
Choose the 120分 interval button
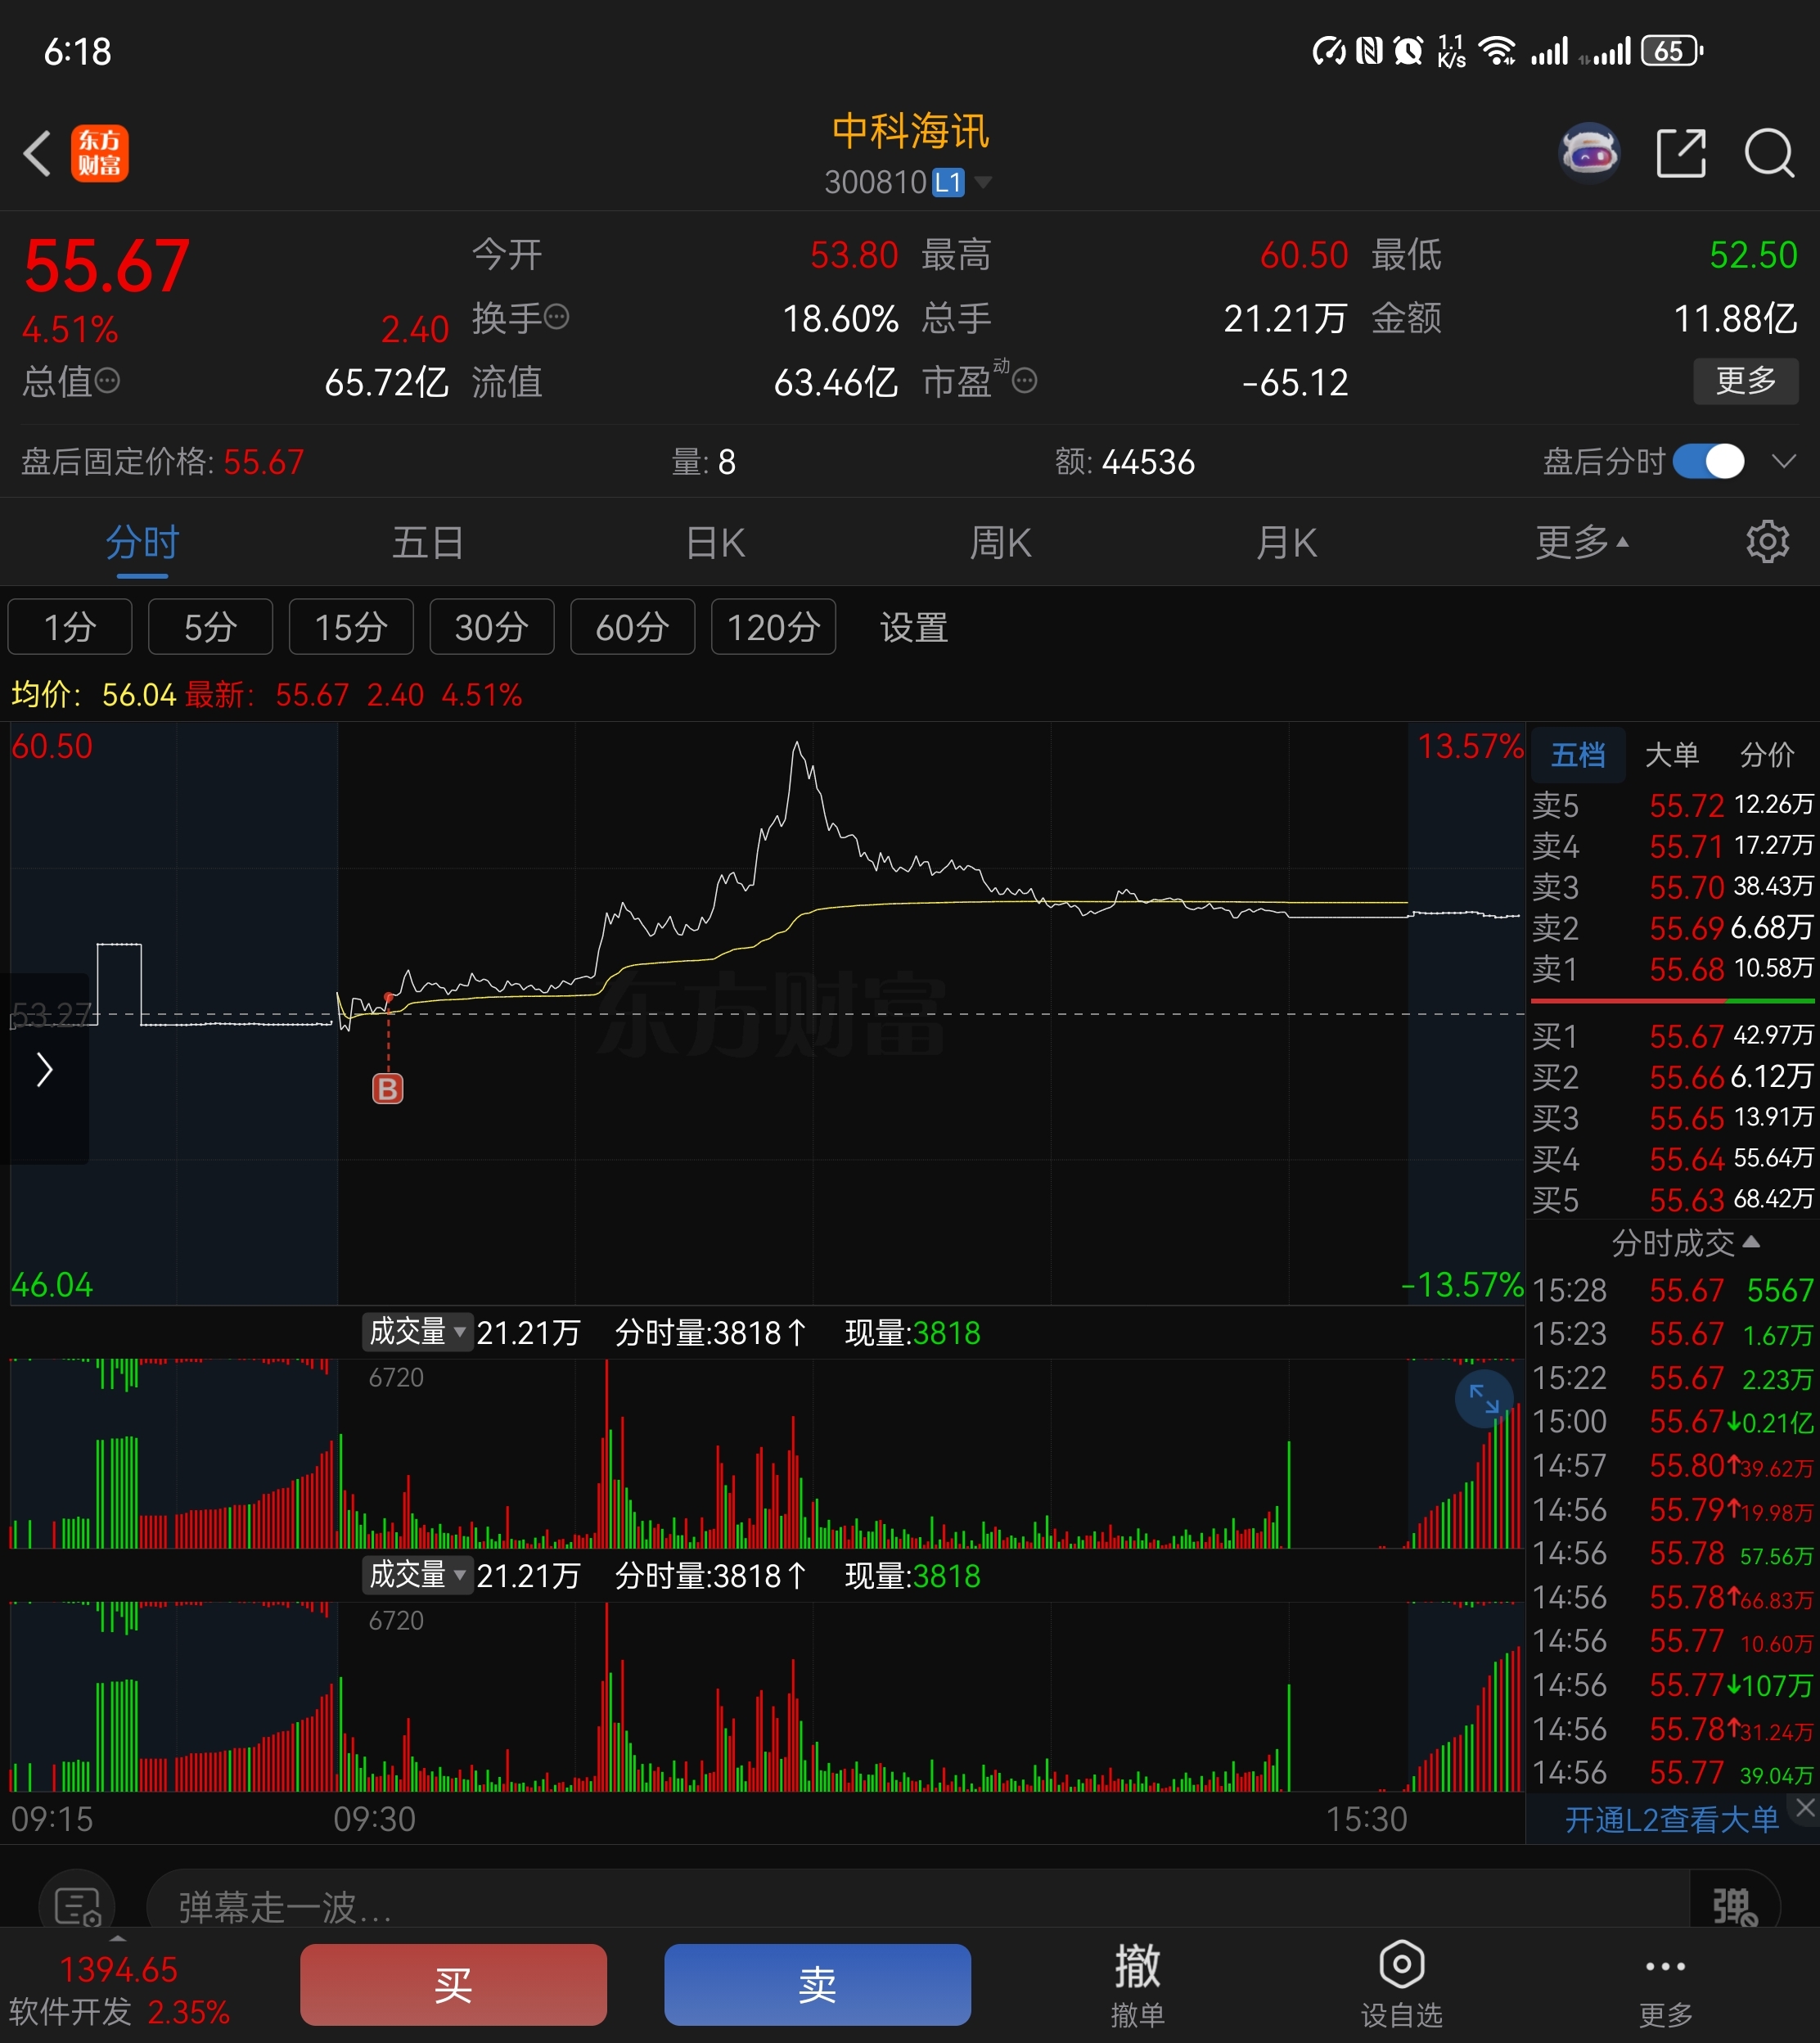tap(773, 627)
